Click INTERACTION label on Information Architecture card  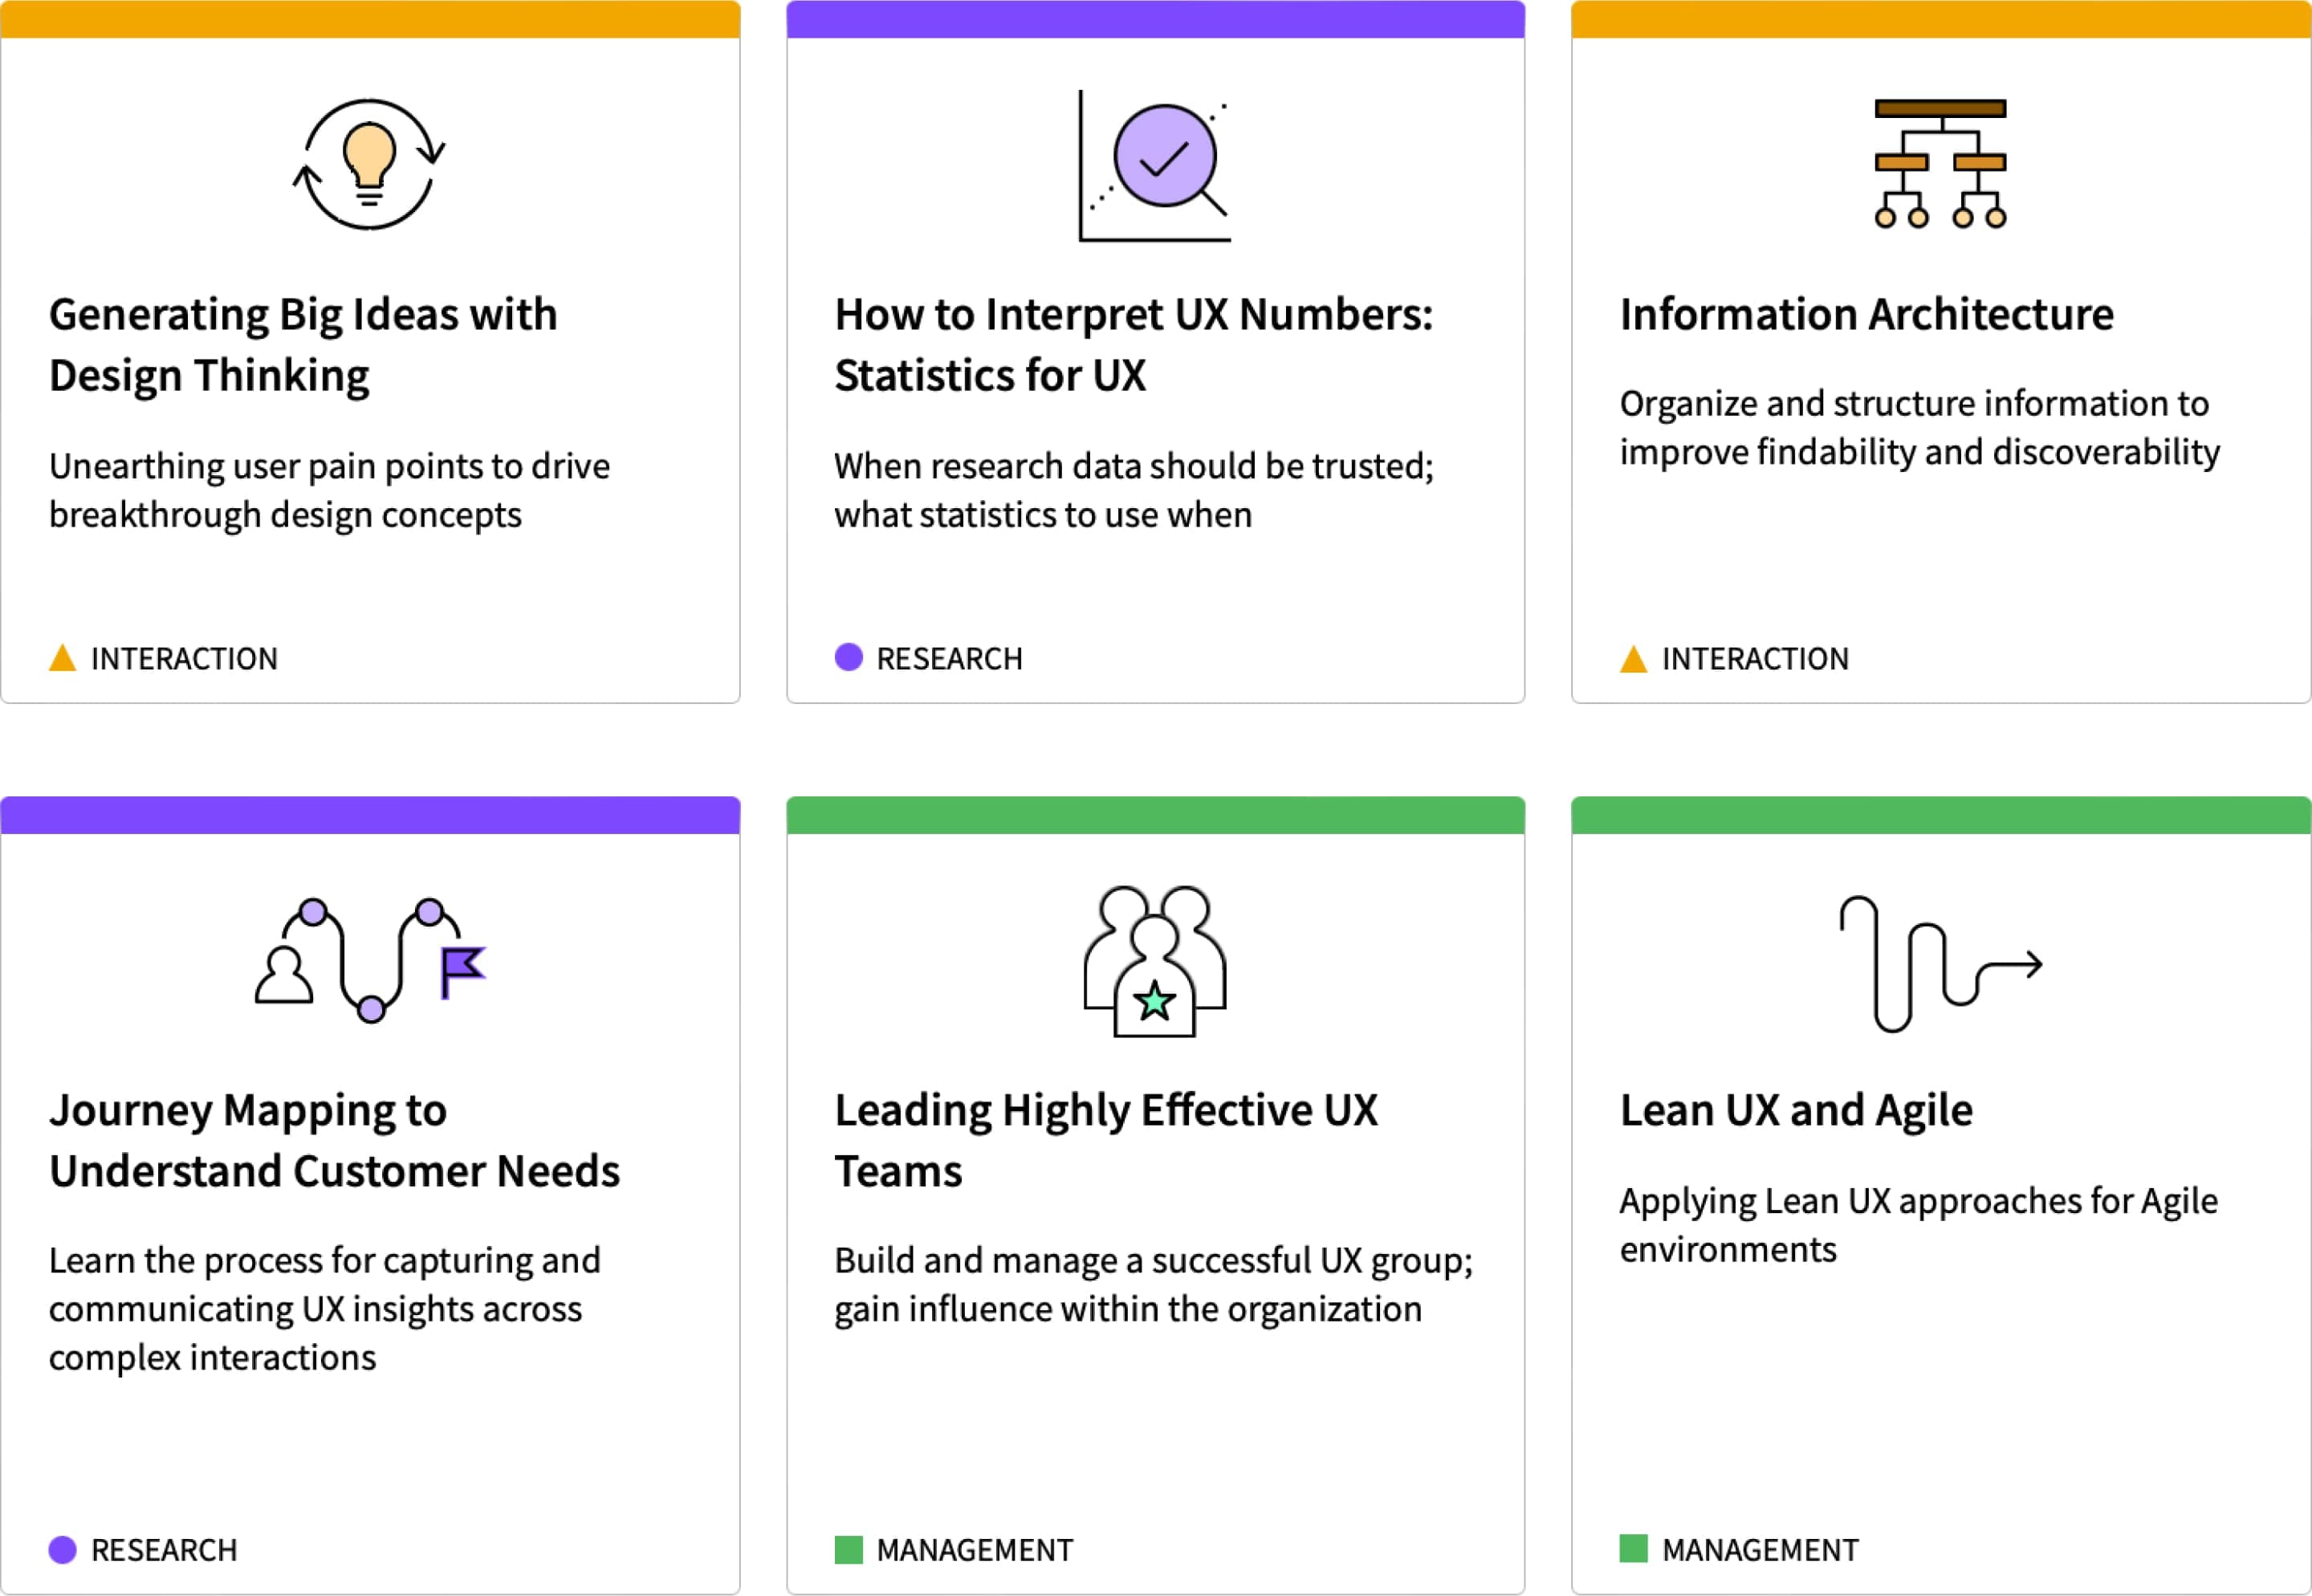pos(1755,659)
